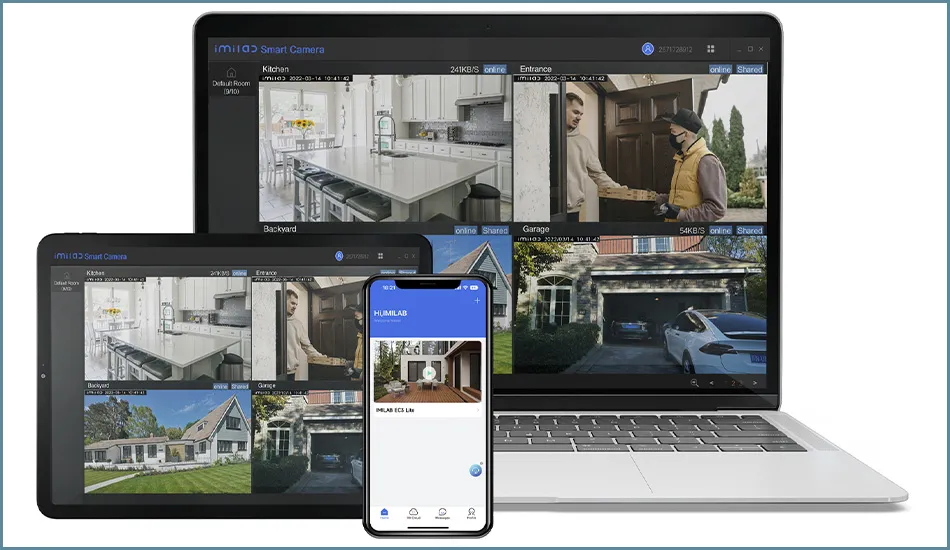Screen dimensions: 950x550
Task: Click the Default Room home icon on tablet
Action: pos(68,274)
